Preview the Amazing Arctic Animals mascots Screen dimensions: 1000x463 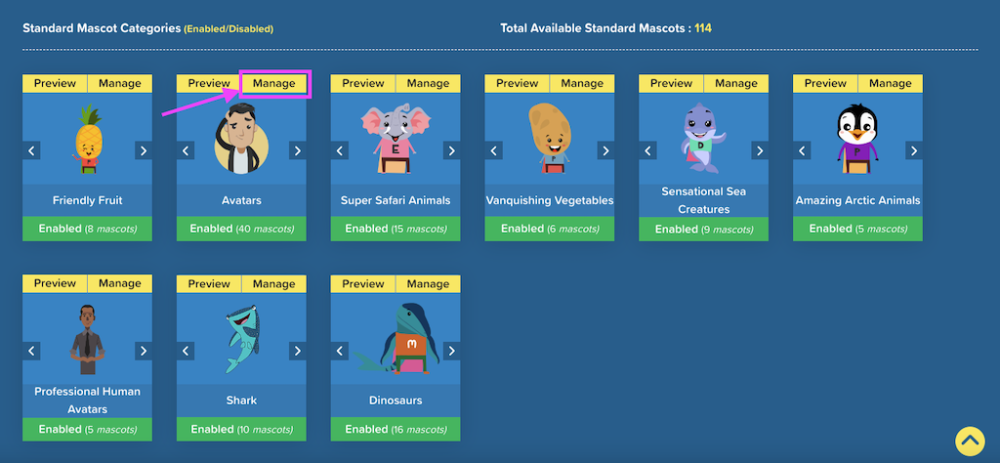(825, 84)
